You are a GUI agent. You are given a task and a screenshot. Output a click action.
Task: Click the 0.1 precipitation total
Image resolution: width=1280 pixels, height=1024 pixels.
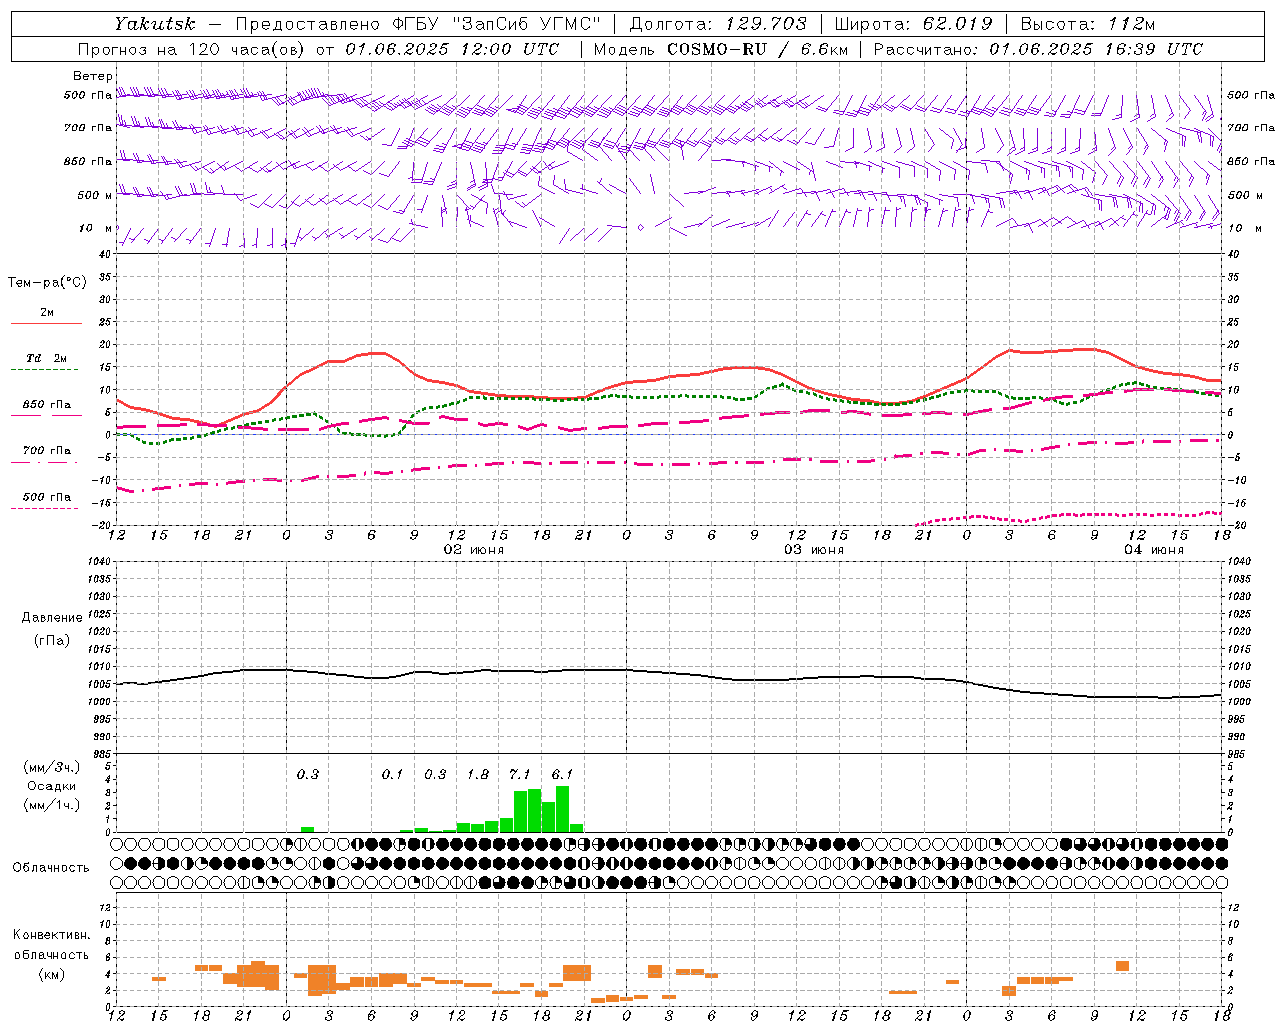392,774
